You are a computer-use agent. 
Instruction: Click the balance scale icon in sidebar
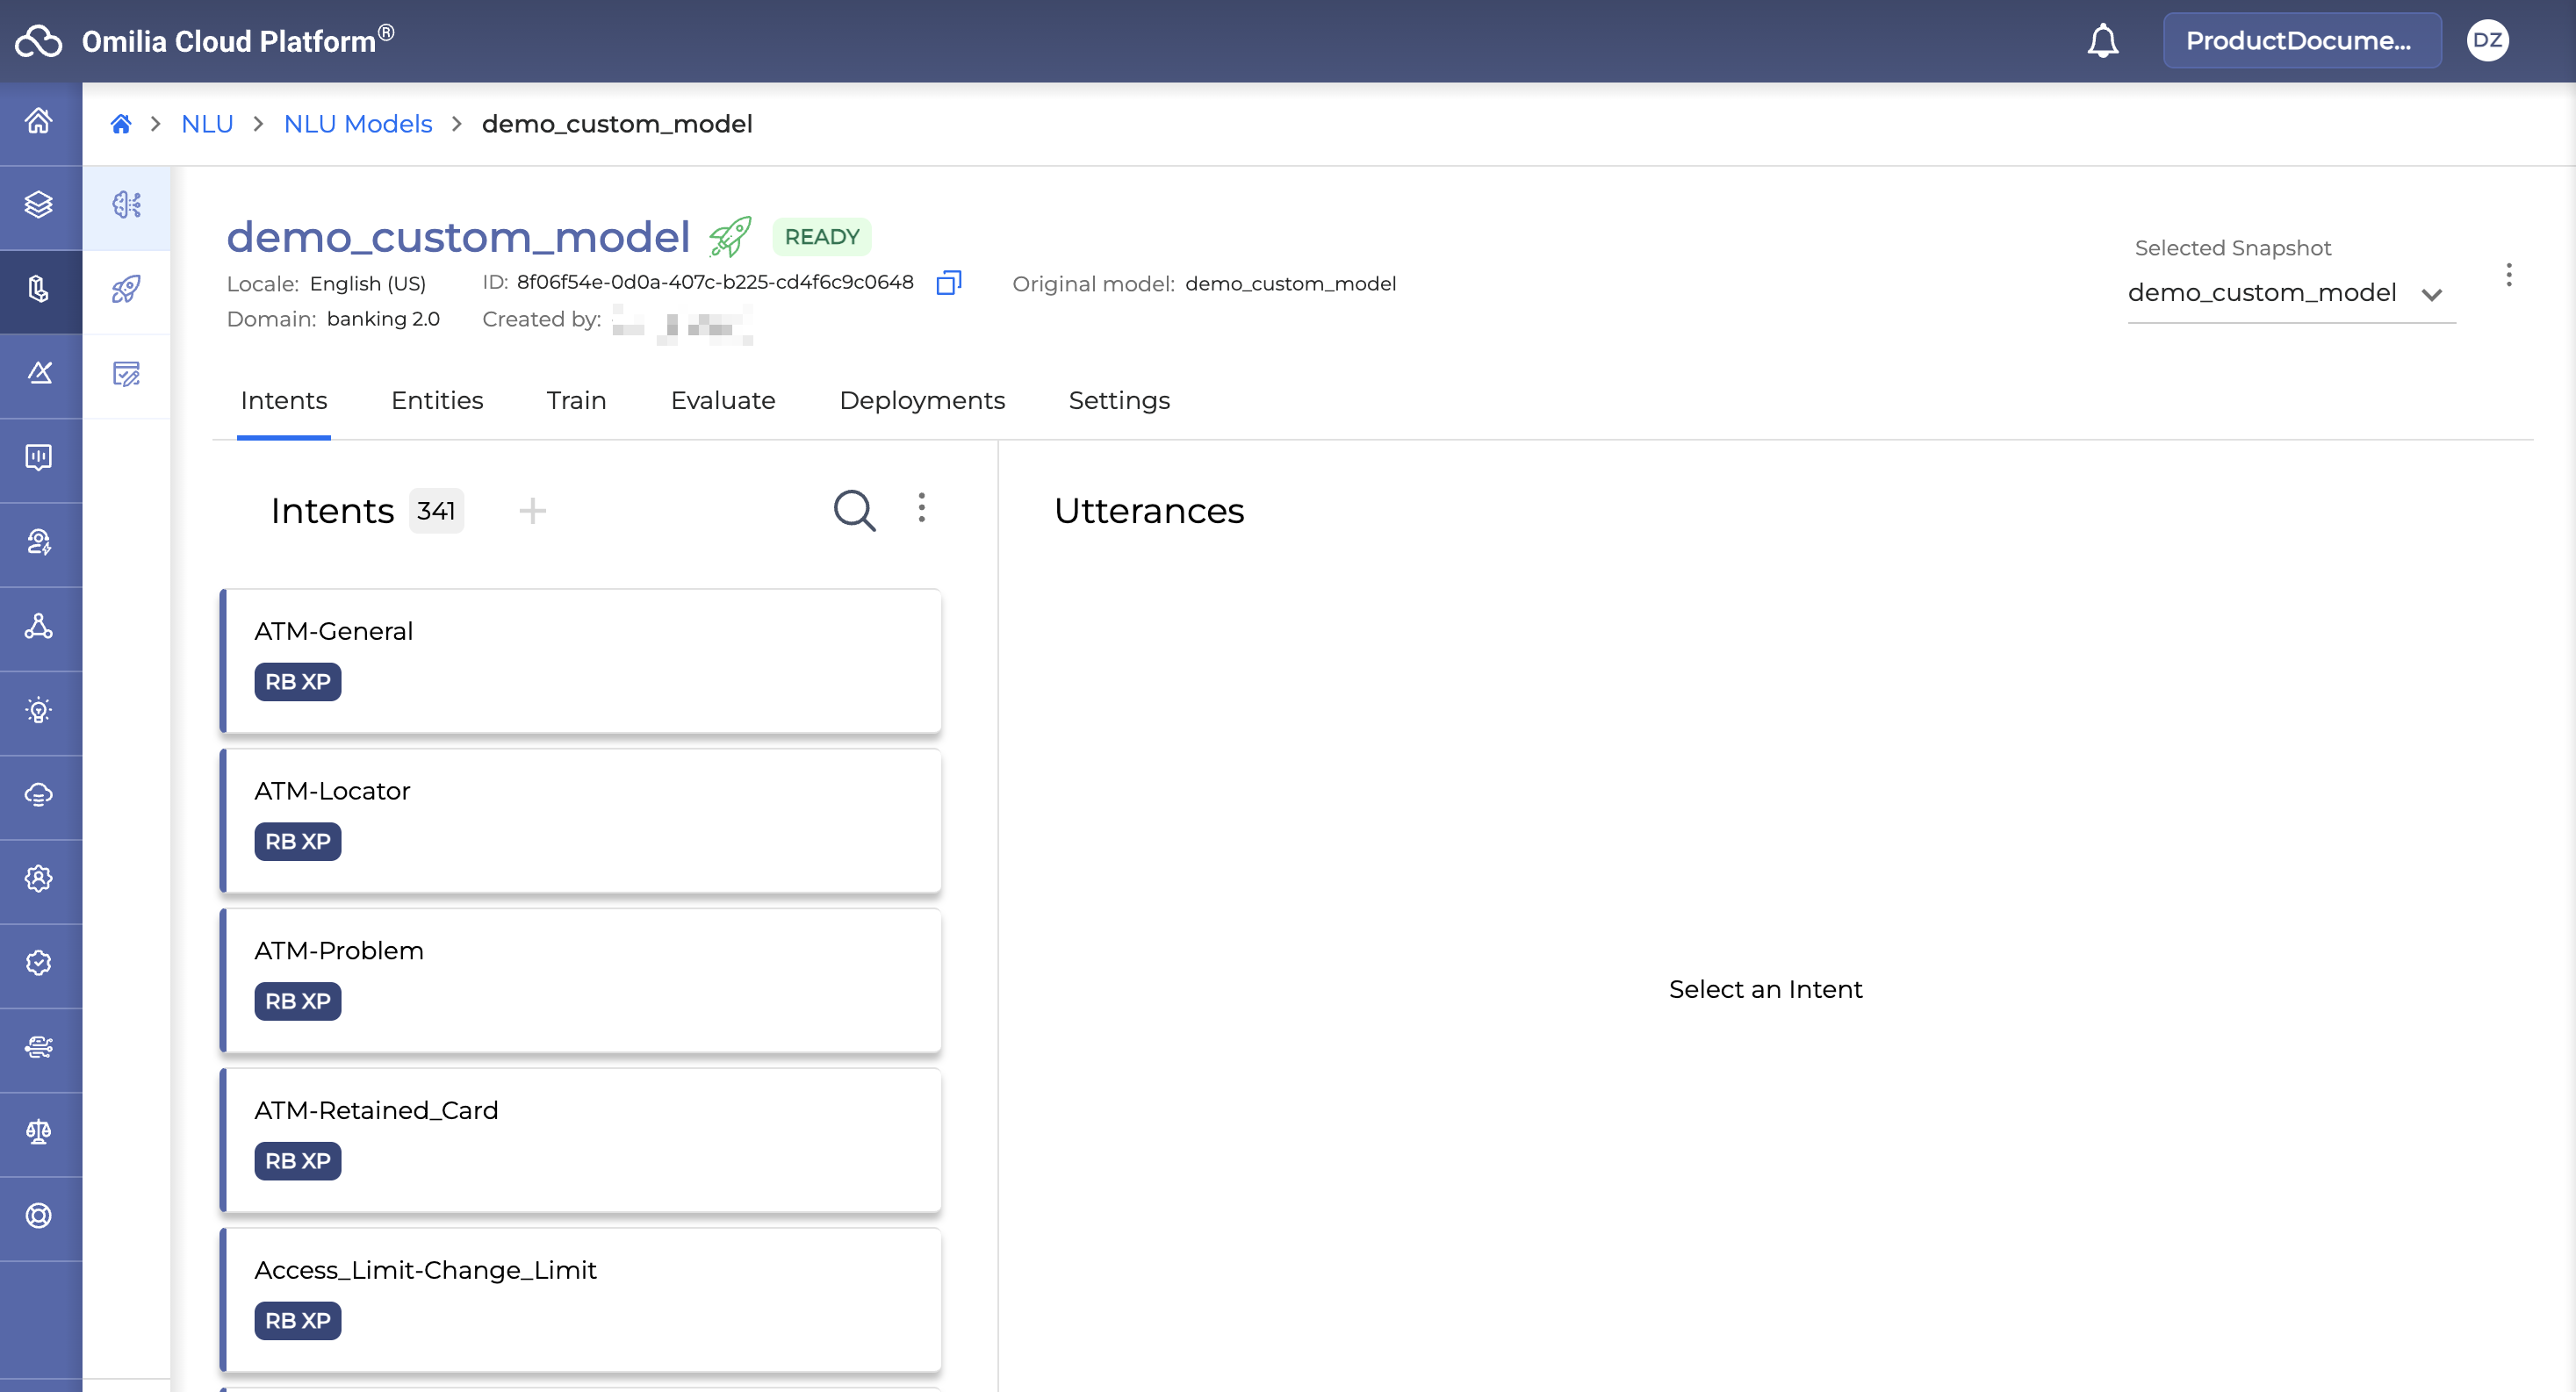coord(39,1132)
